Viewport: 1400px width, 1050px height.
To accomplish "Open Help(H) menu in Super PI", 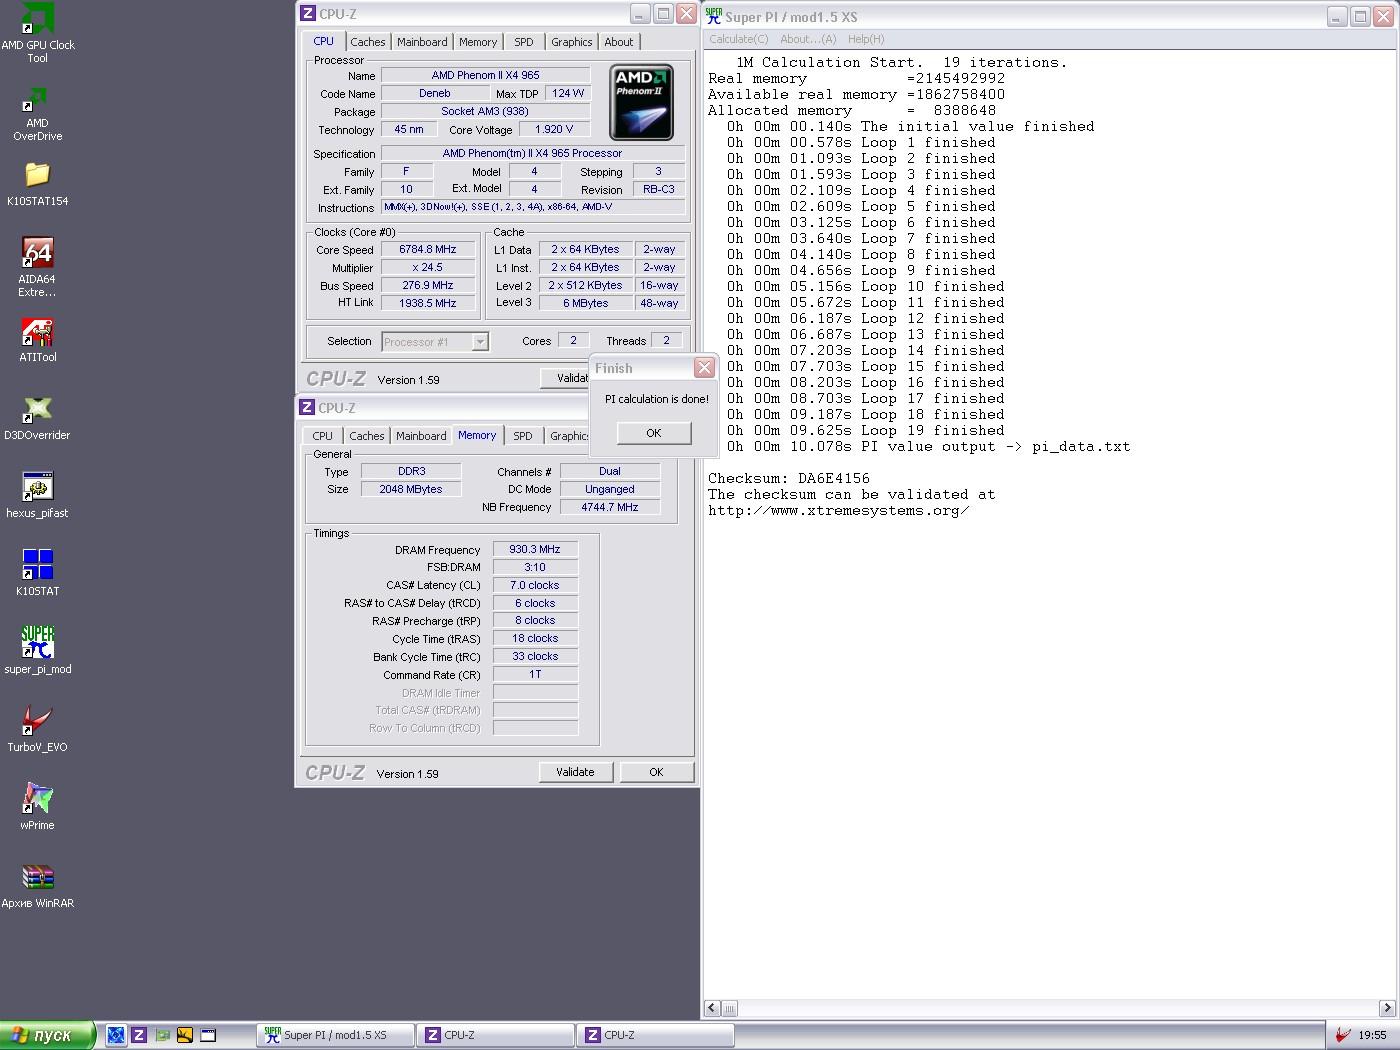I will (866, 39).
